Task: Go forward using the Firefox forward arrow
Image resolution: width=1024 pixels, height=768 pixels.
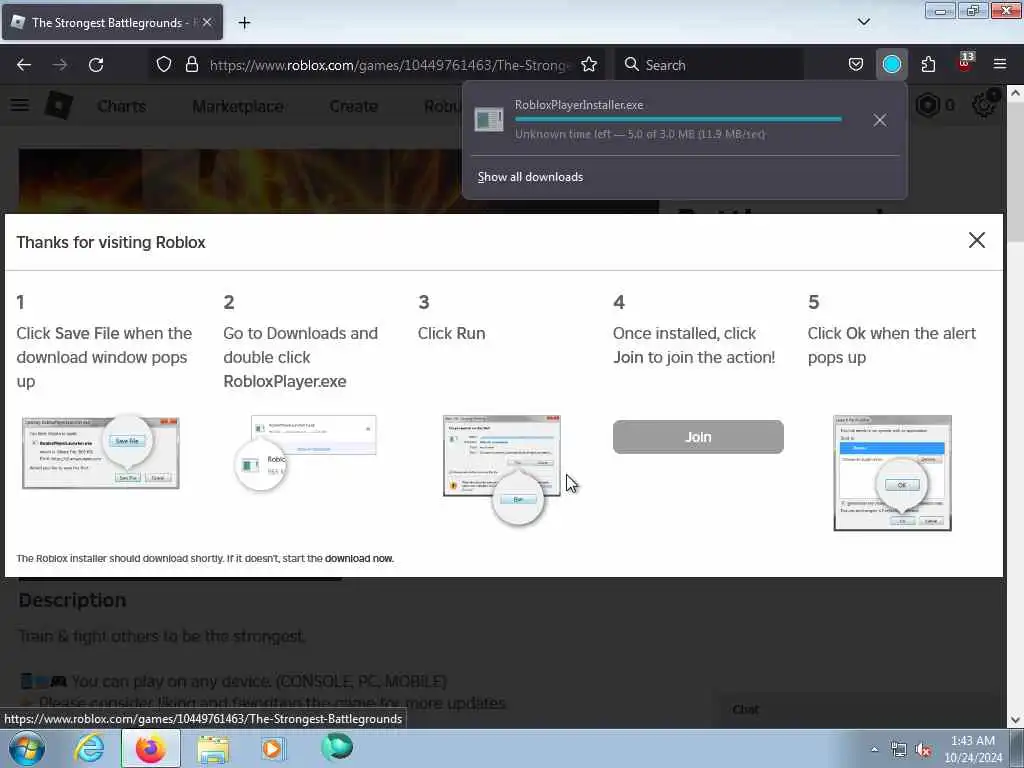Action: [x=60, y=65]
